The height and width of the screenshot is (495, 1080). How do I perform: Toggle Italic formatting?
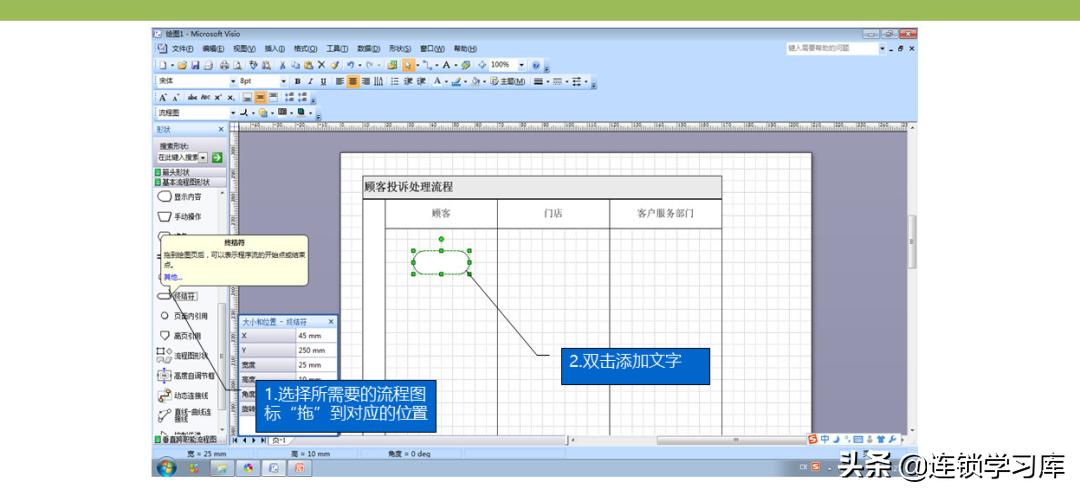(310, 81)
